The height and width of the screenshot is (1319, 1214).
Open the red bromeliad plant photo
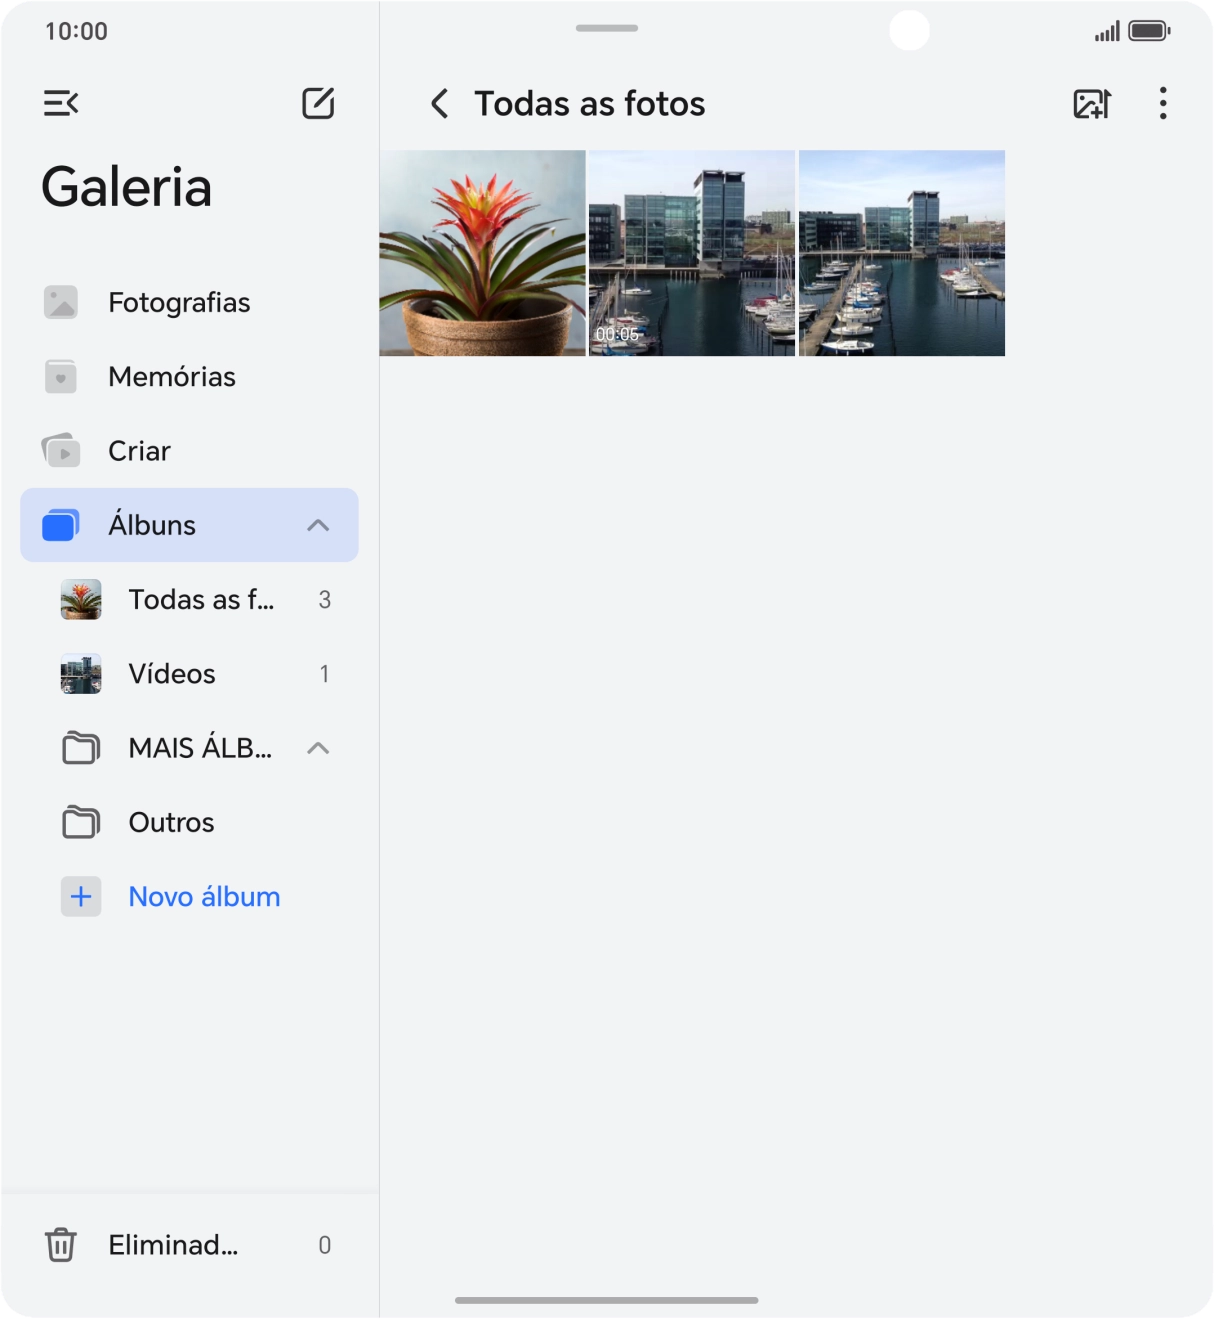click(x=482, y=253)
